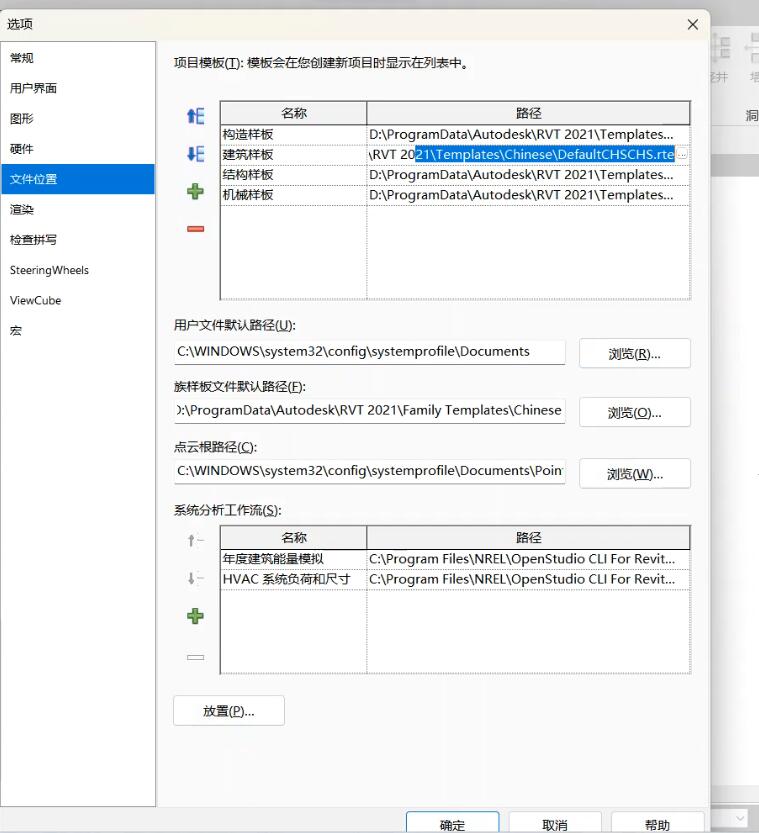Remove selected project template with red minus
Viewport: 759px width, 833px height.
195,229
